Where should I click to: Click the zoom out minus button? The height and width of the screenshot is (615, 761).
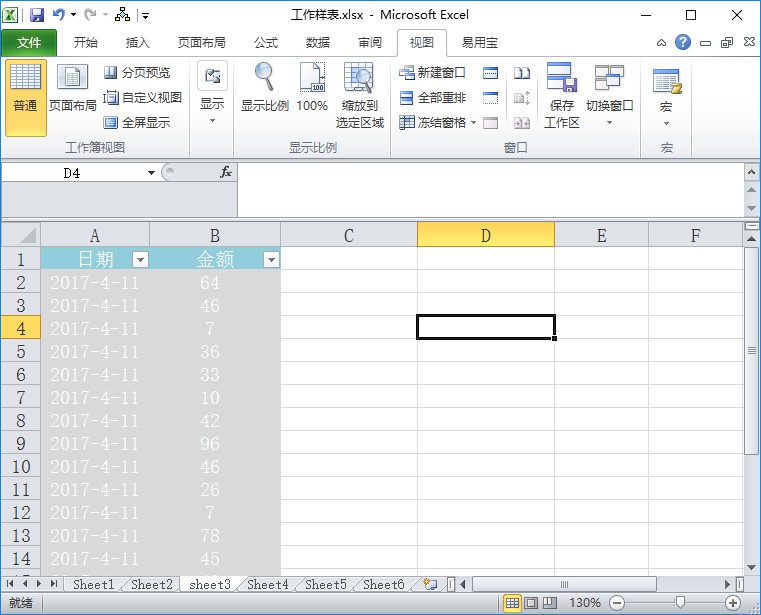coord(617,603)
